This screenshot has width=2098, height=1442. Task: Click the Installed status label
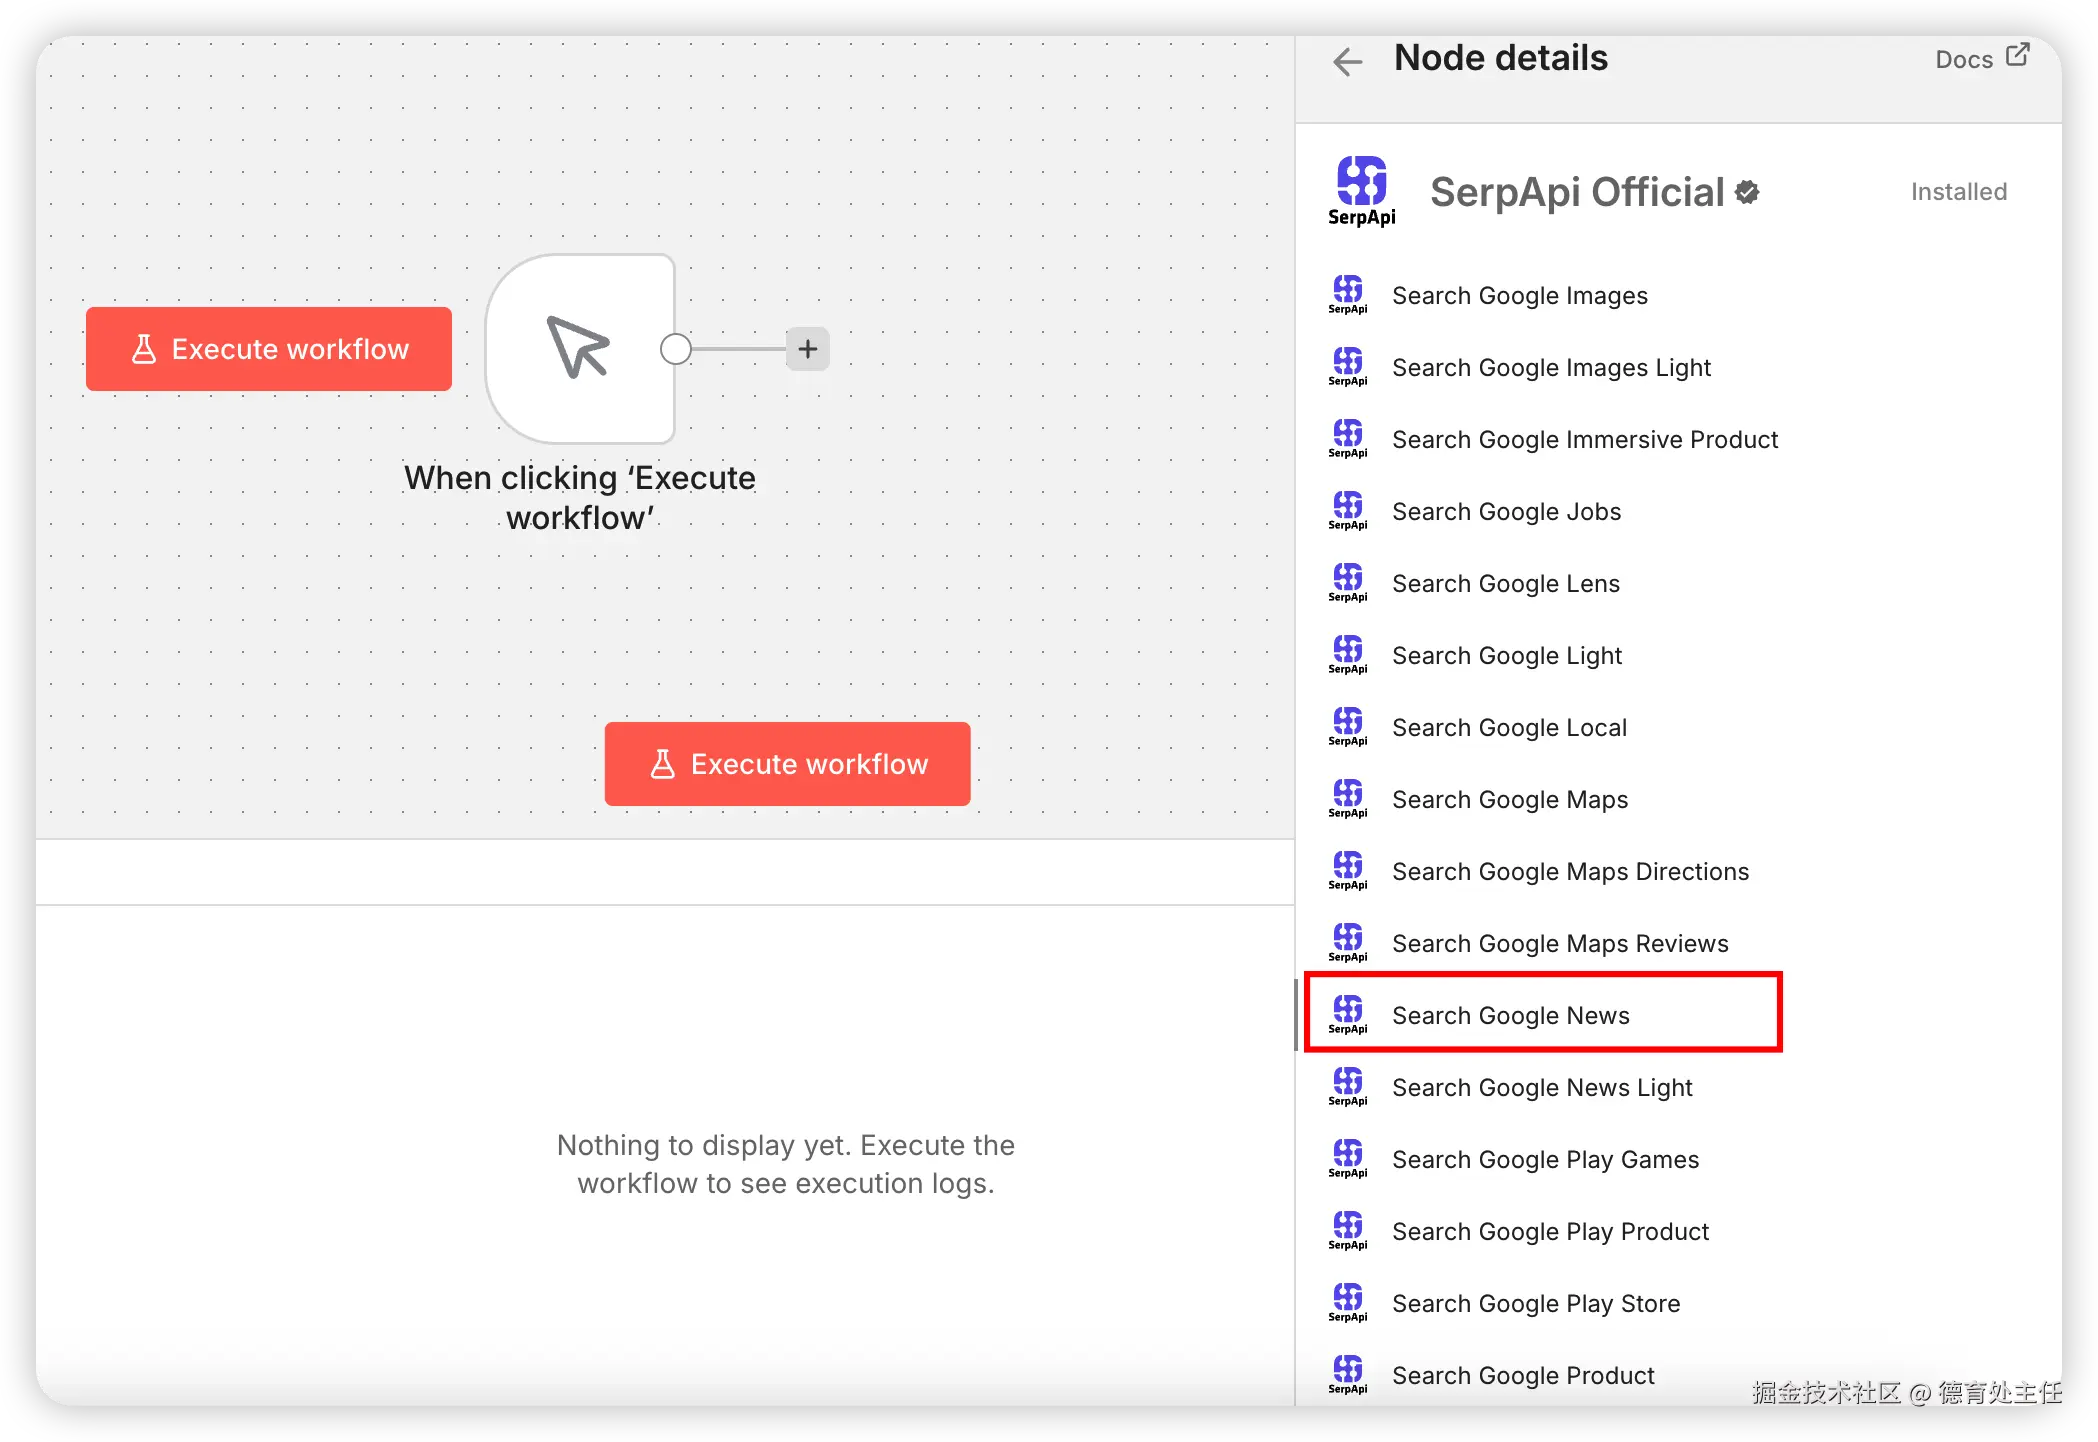point(1958,191)
